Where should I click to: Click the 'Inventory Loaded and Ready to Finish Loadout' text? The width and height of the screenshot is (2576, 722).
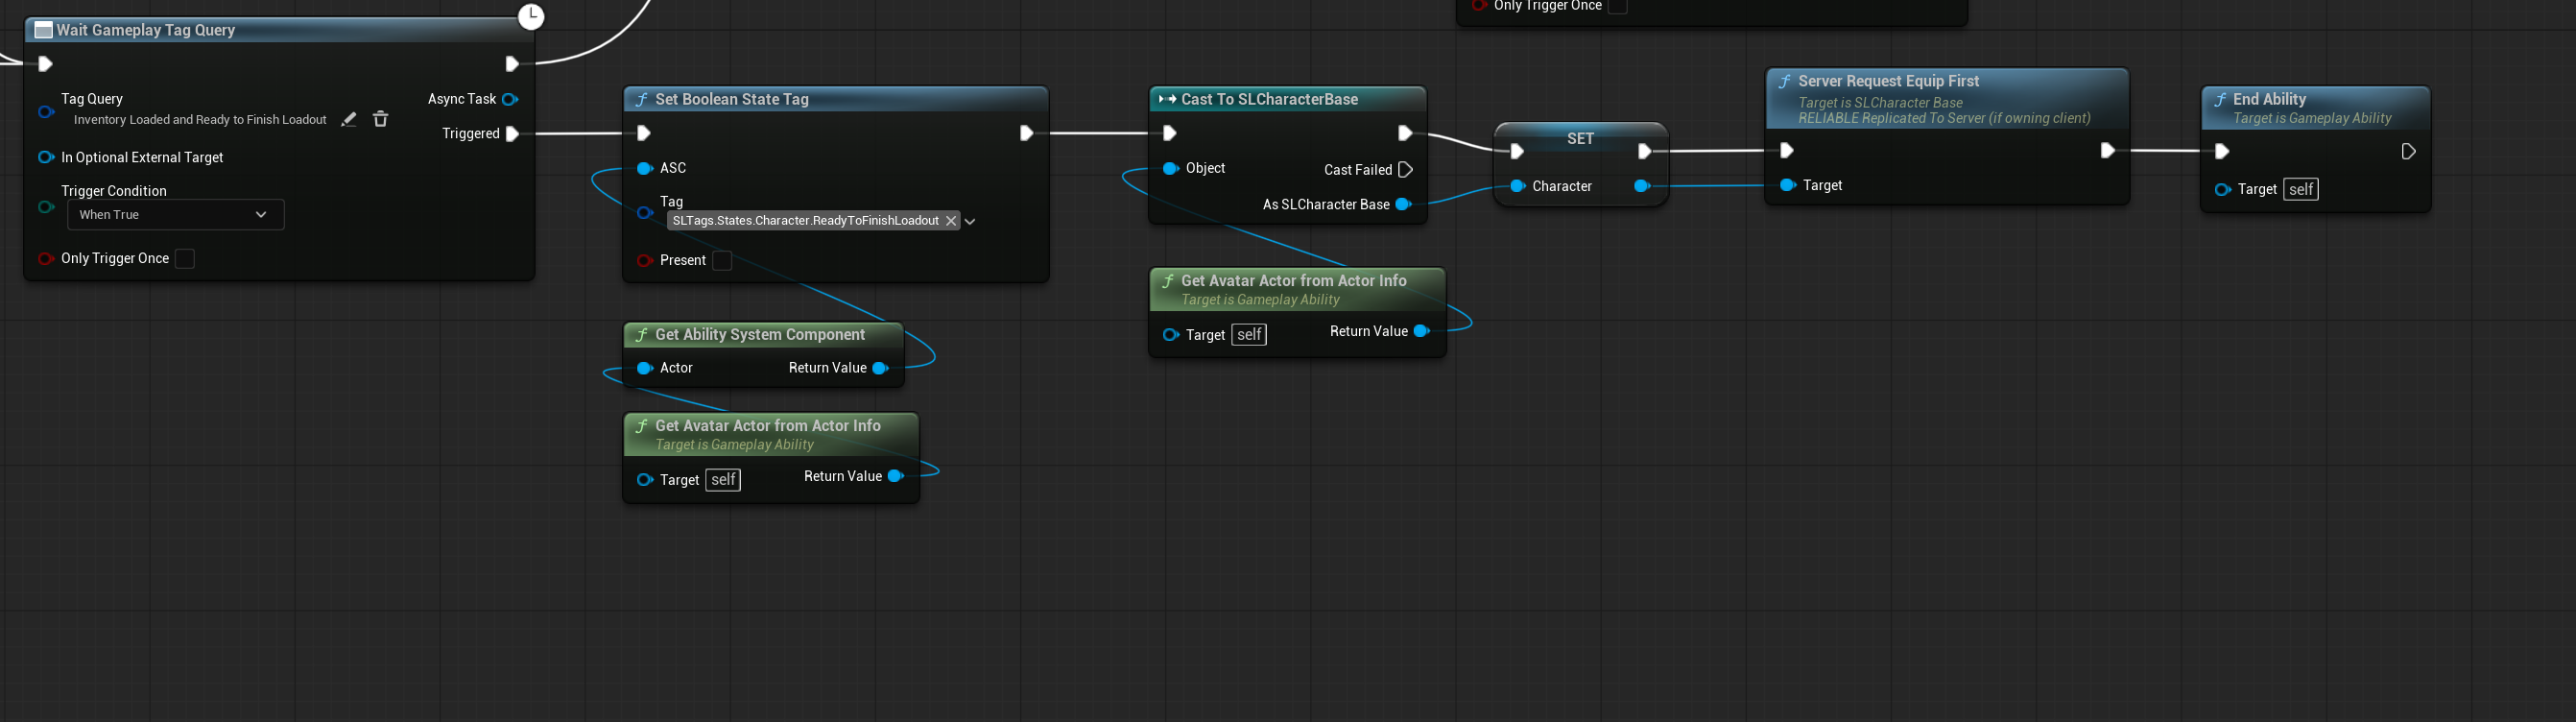[200, 120]
